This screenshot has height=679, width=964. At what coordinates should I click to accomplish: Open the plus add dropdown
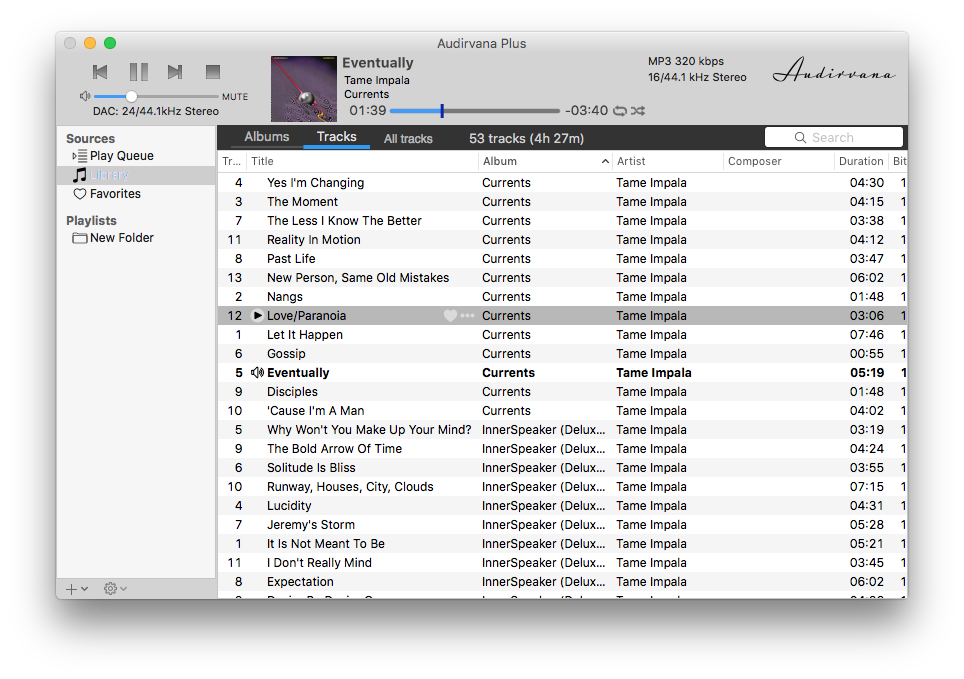[x=77, y=589]
